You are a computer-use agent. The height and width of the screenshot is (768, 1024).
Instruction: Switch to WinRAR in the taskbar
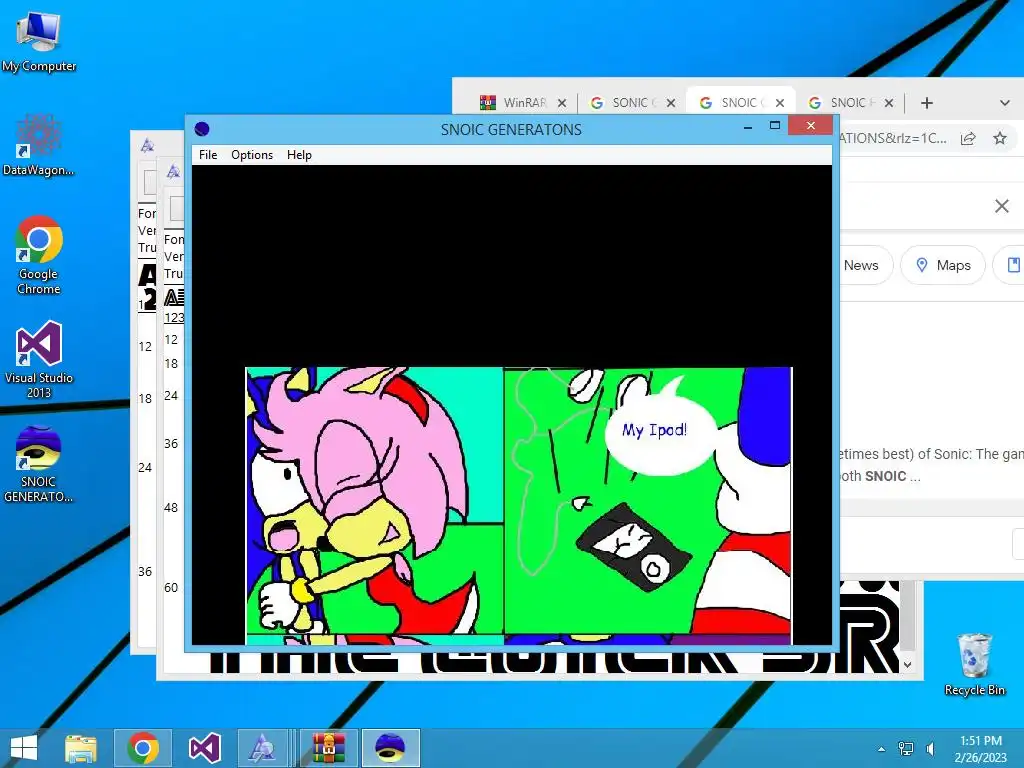[328, 748]
